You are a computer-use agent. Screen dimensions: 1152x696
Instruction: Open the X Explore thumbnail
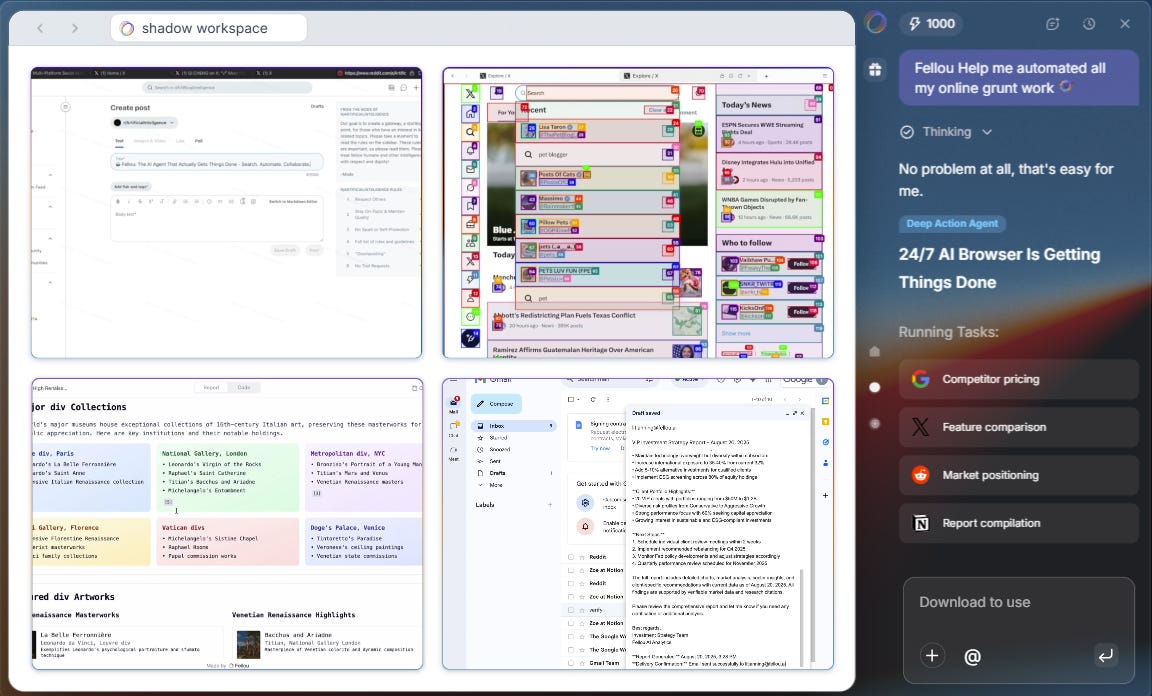pos(638,213)
